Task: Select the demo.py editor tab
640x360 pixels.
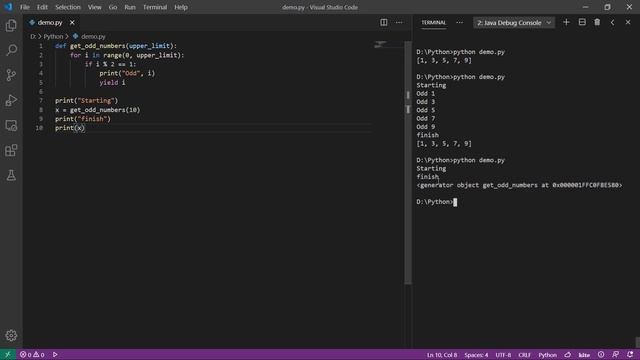Action: [50, 22]
